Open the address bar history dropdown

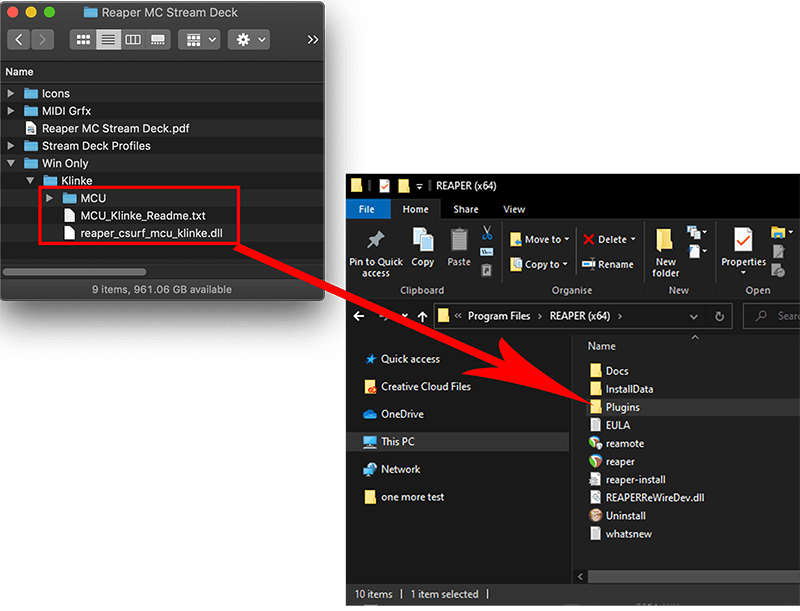click(x=693, y=317)
